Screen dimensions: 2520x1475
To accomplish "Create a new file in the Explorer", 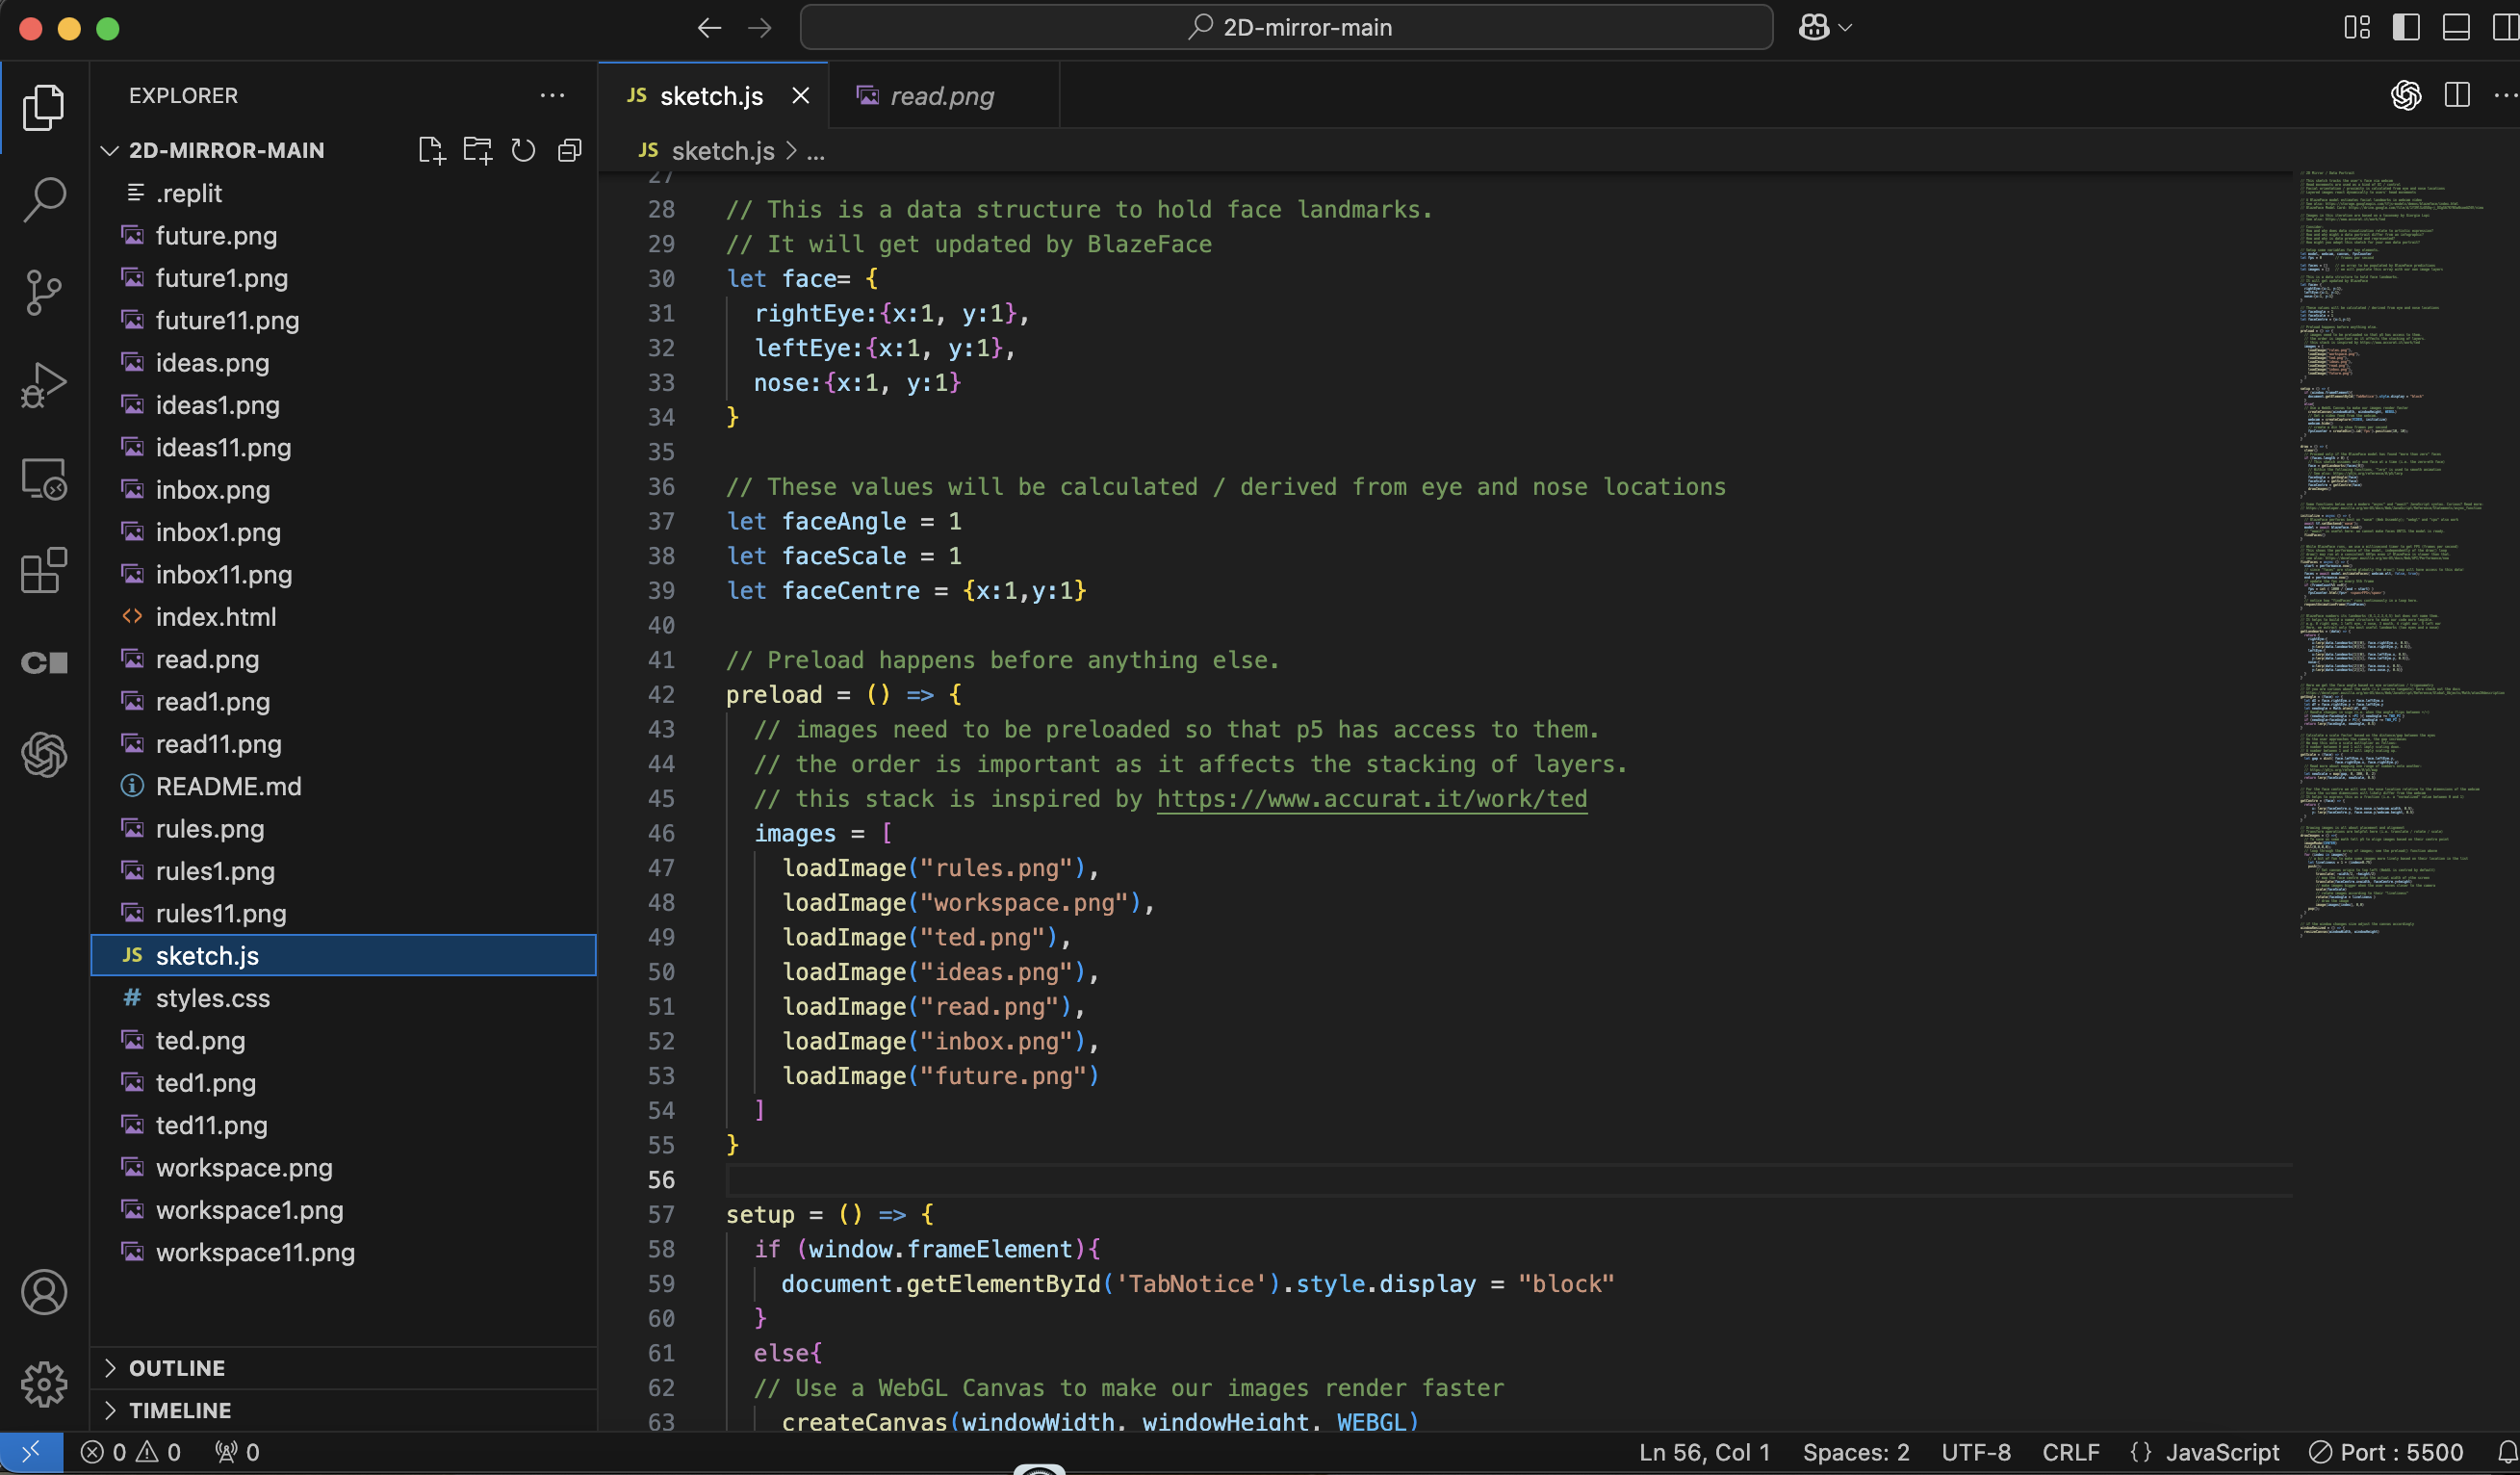I will (431, 150).
